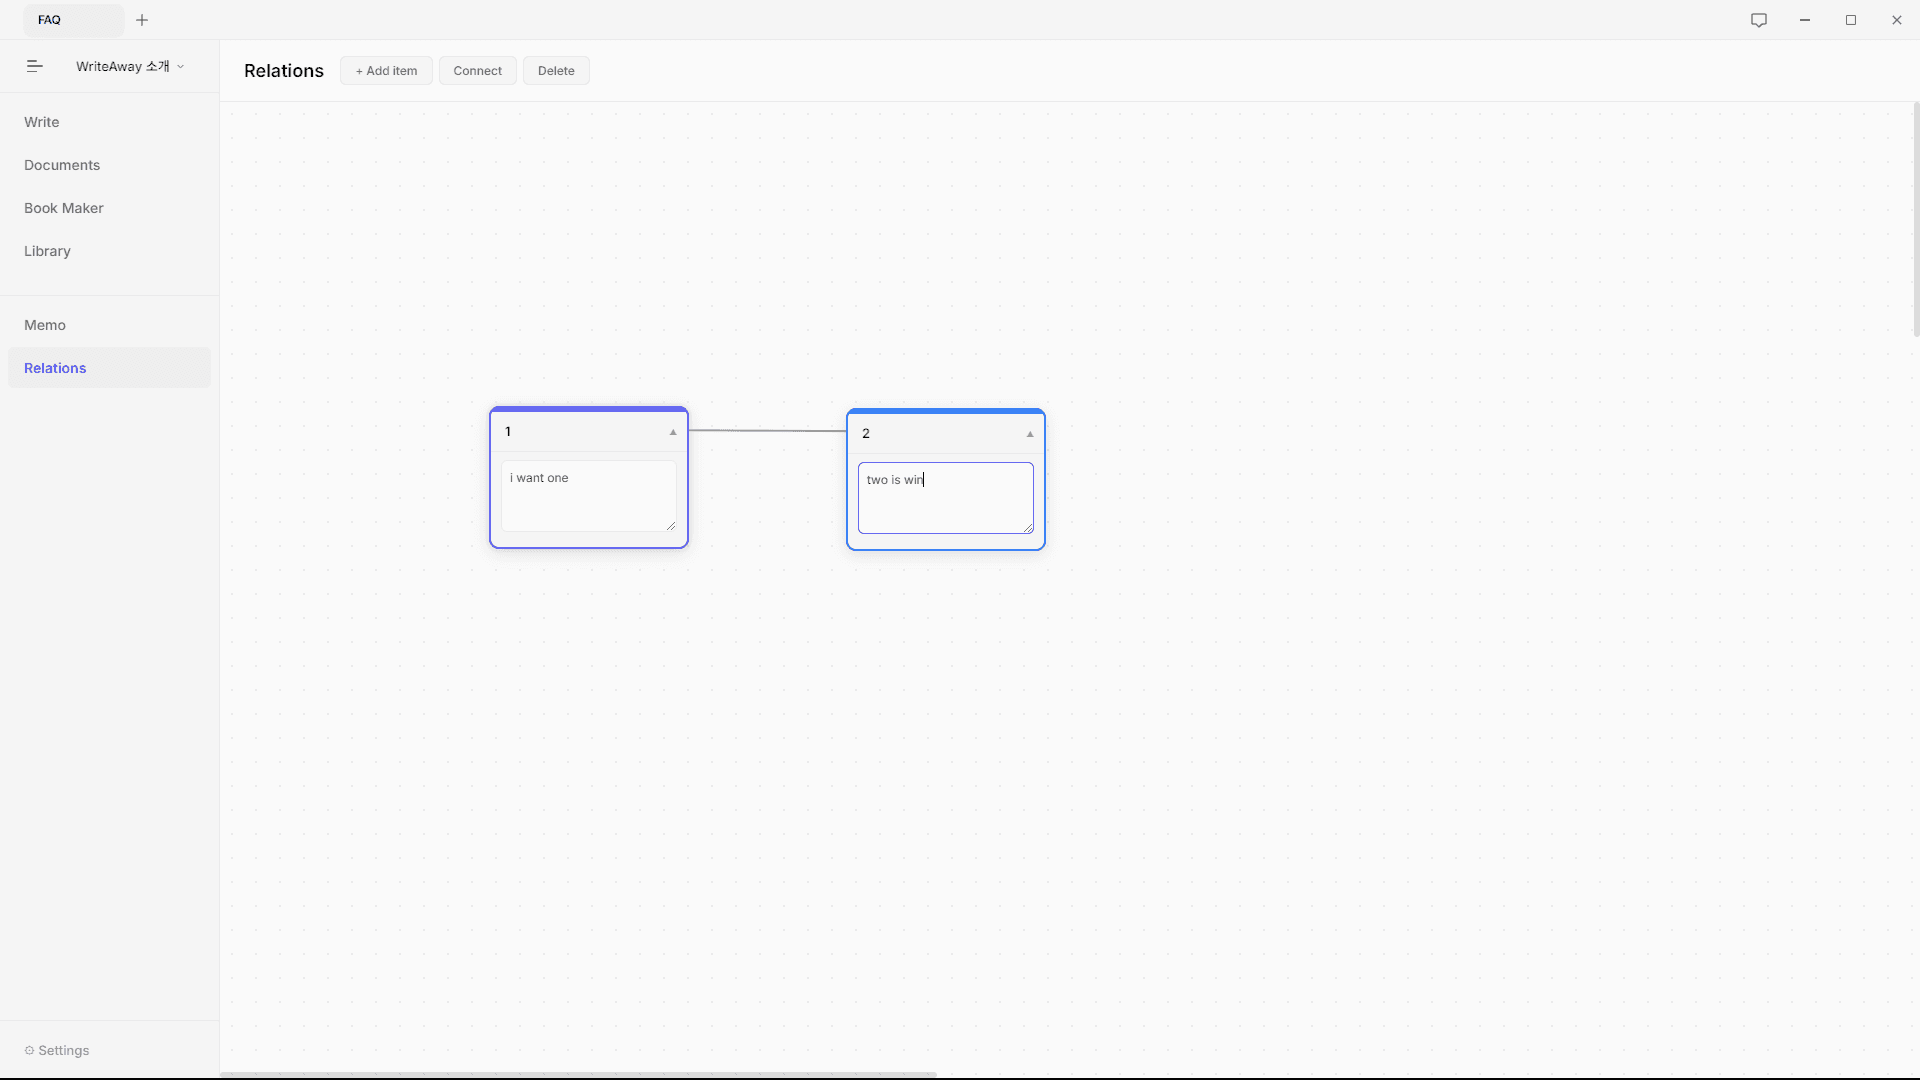
Task: Open Book Maker page
Action: 64,208
